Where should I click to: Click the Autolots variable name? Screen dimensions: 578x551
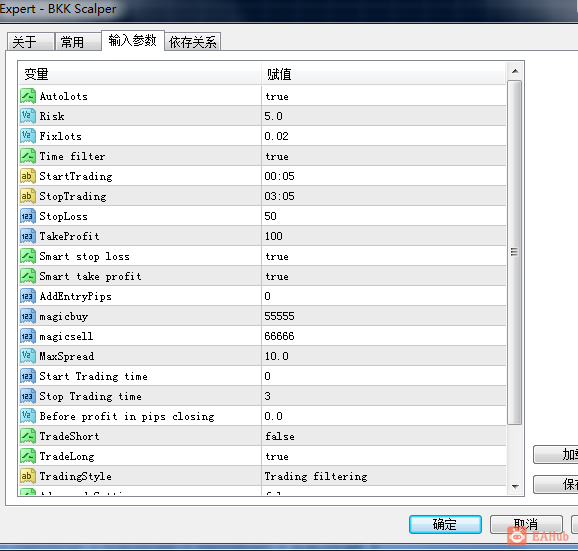pyautogui.click(x=64, y=96)
